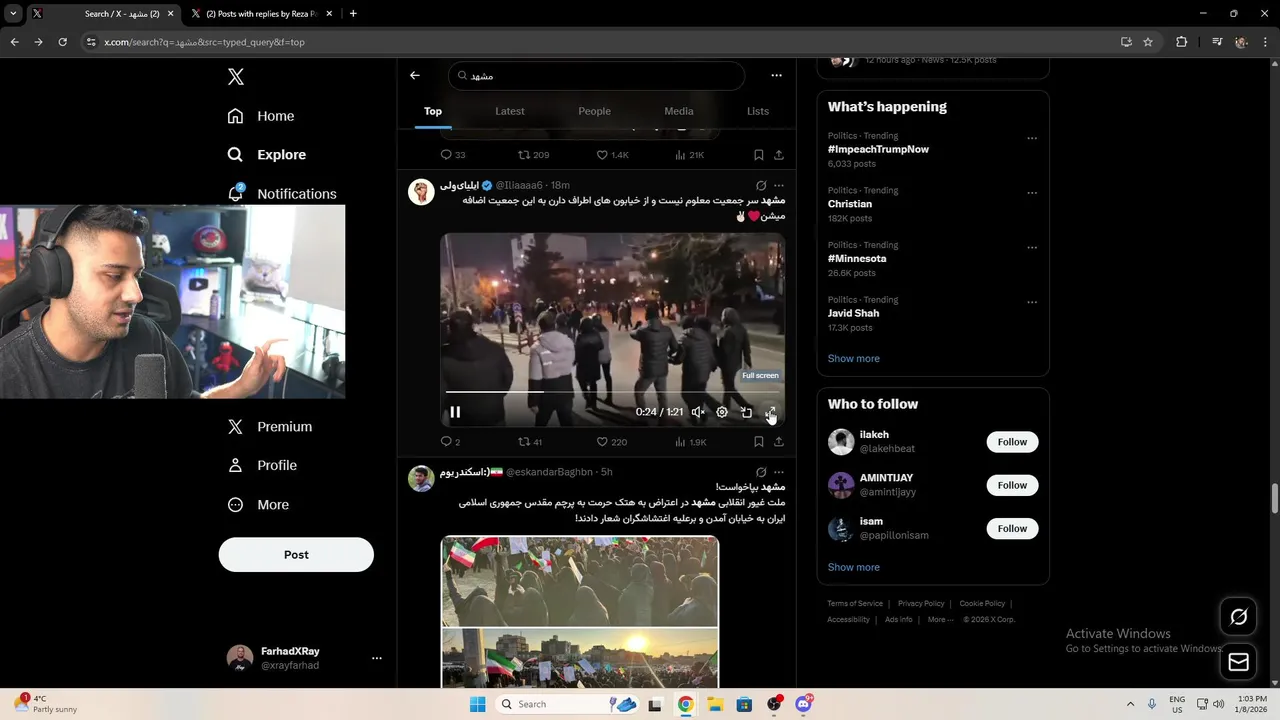Reply to the post with 2 replies
Image resolution: width=1280 pixels, height=720 pixels.
click(x=450, y=442)
